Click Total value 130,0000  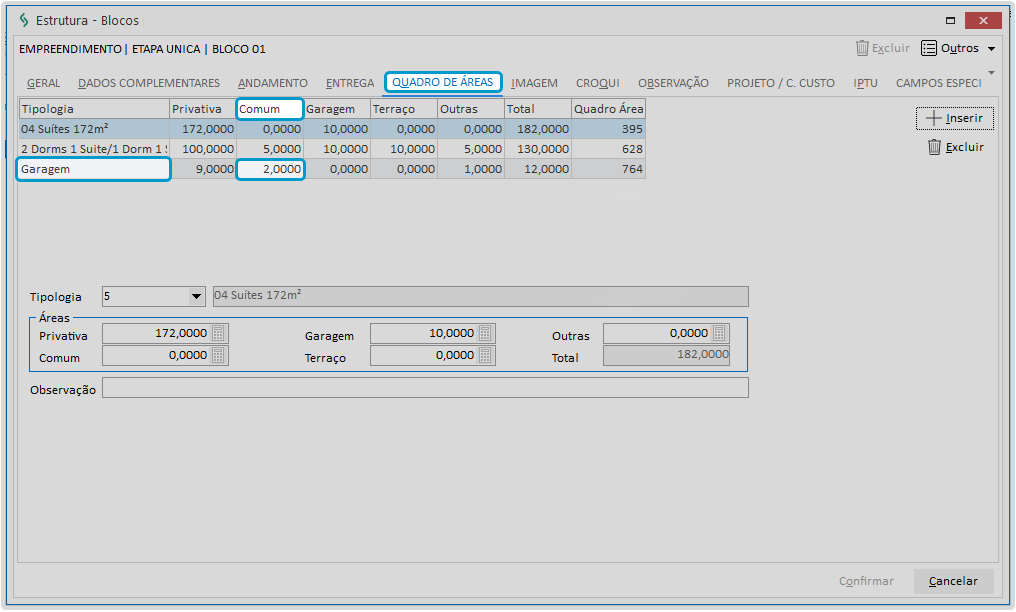pos(538,149)
